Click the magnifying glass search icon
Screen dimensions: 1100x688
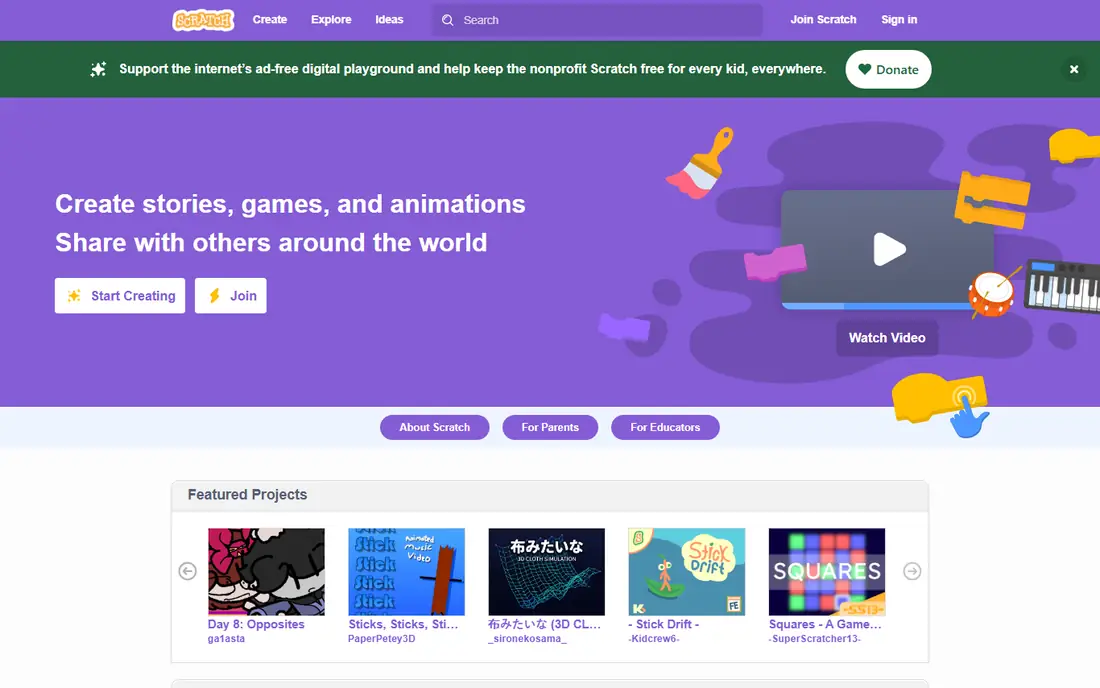click(x=448, y=20)
